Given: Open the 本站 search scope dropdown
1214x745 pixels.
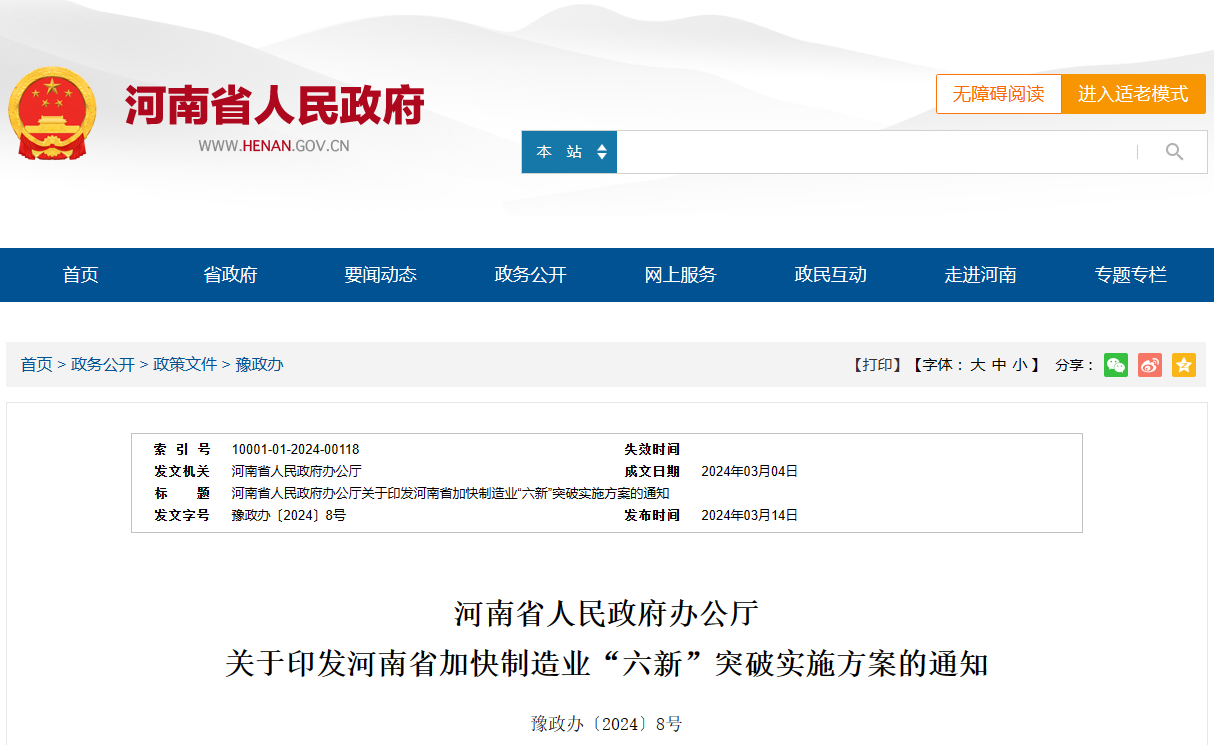Looking at the screenshot, I should pos(569,152).
